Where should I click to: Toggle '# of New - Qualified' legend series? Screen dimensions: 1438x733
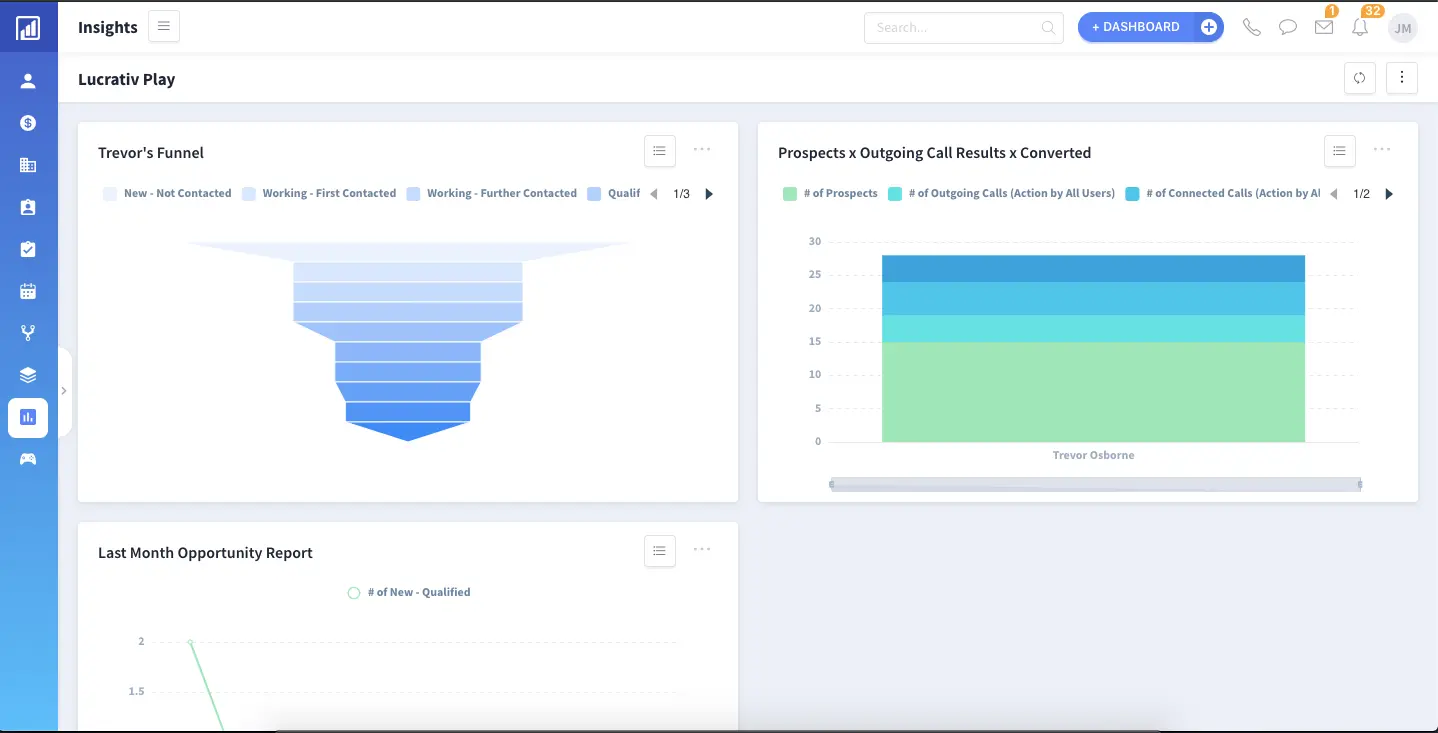click(409, 593)
